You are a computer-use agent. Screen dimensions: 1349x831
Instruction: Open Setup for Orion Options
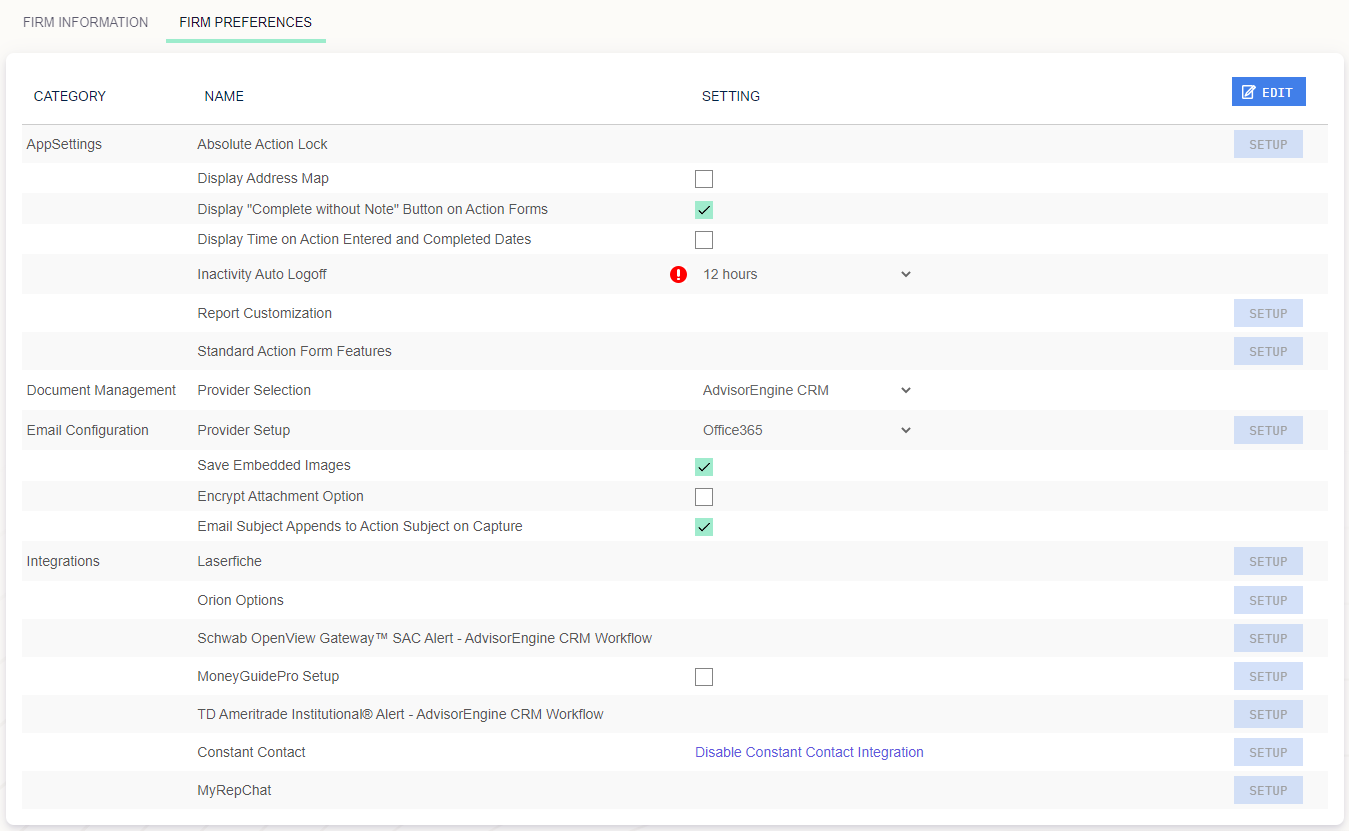click(1268, 600)
